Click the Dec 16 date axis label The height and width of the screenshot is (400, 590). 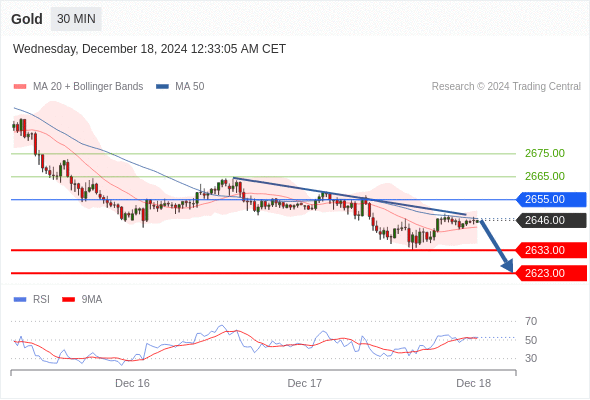tap(132, 383)
